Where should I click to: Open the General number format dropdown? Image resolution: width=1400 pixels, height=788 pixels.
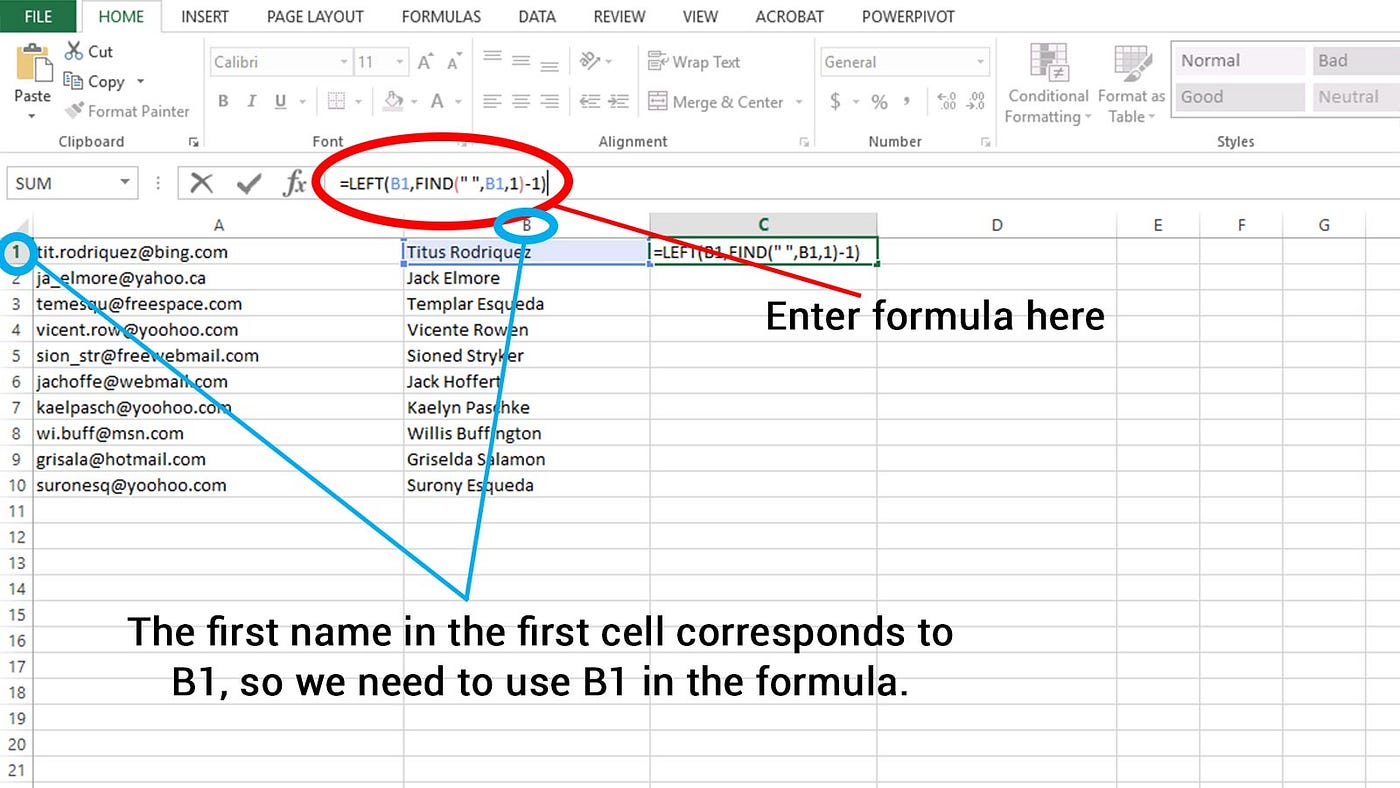click(982, 61)
